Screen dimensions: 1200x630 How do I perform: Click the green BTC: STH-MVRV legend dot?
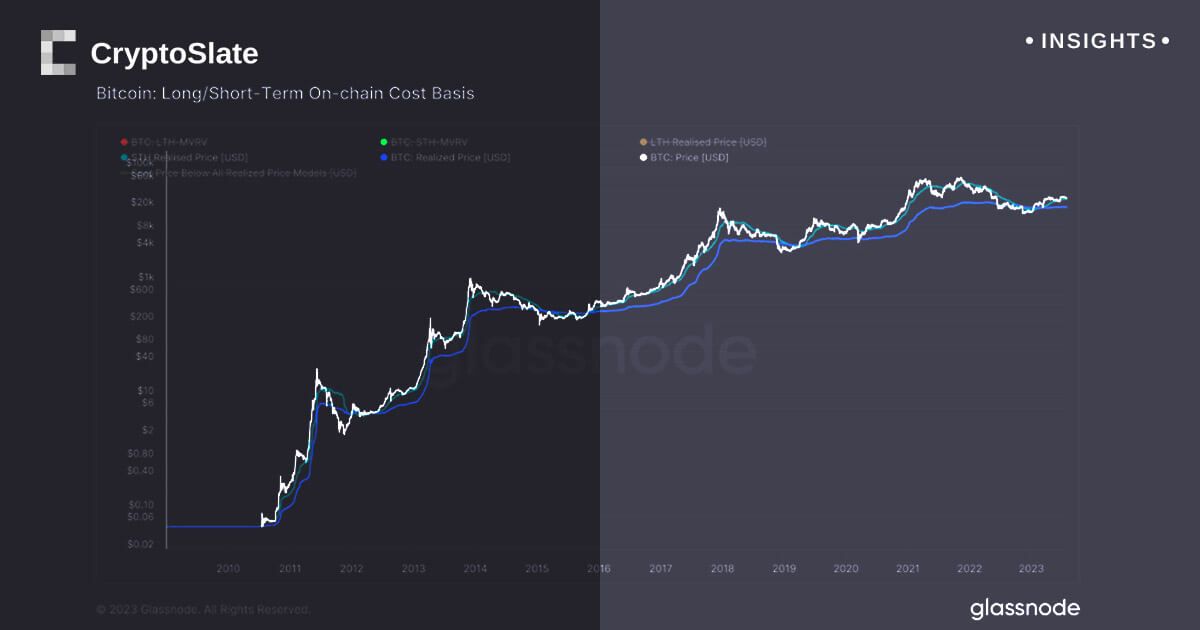coord(383,142)
